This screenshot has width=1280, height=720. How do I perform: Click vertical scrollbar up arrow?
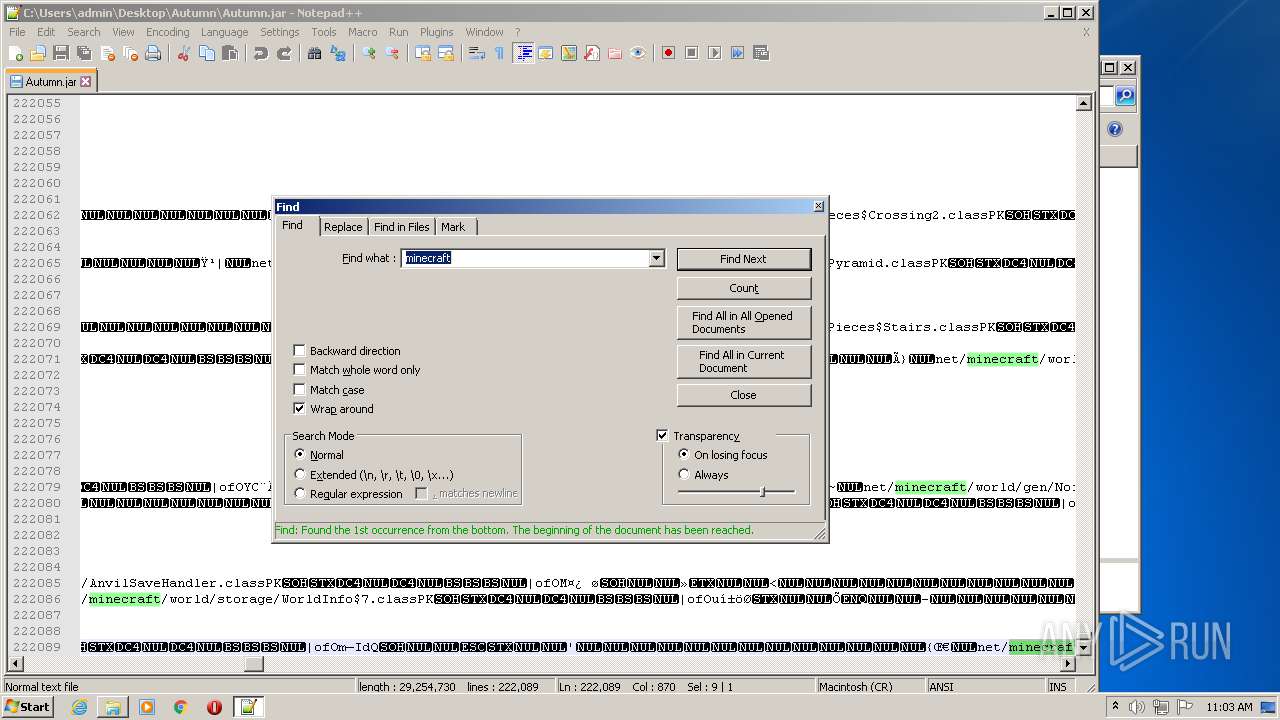[x=1083, y=103]
